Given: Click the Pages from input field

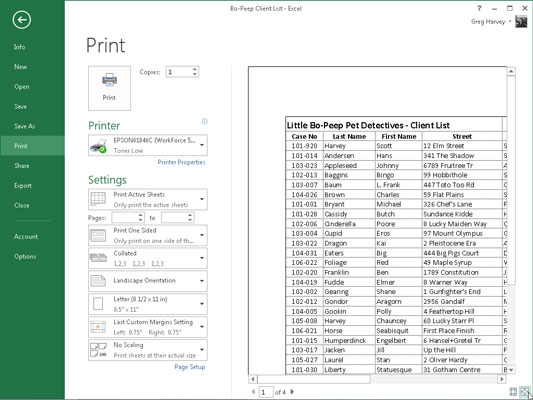Looking at the screenshot, I should [x=125, y=218].
